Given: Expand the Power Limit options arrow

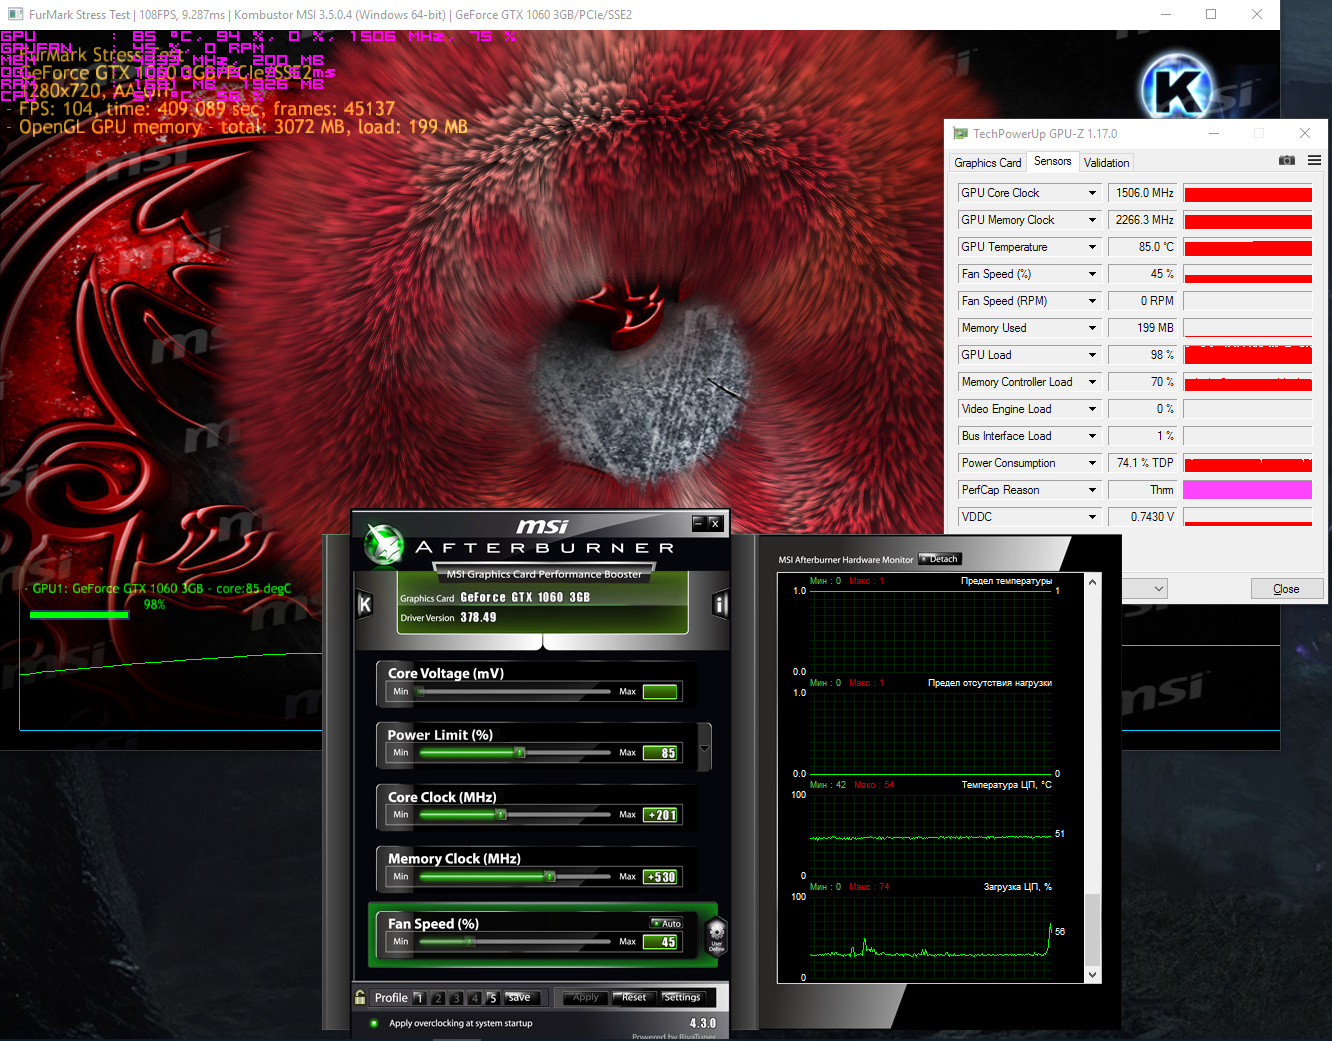Looking at the screenshot, I should click(x=704, y=748).
